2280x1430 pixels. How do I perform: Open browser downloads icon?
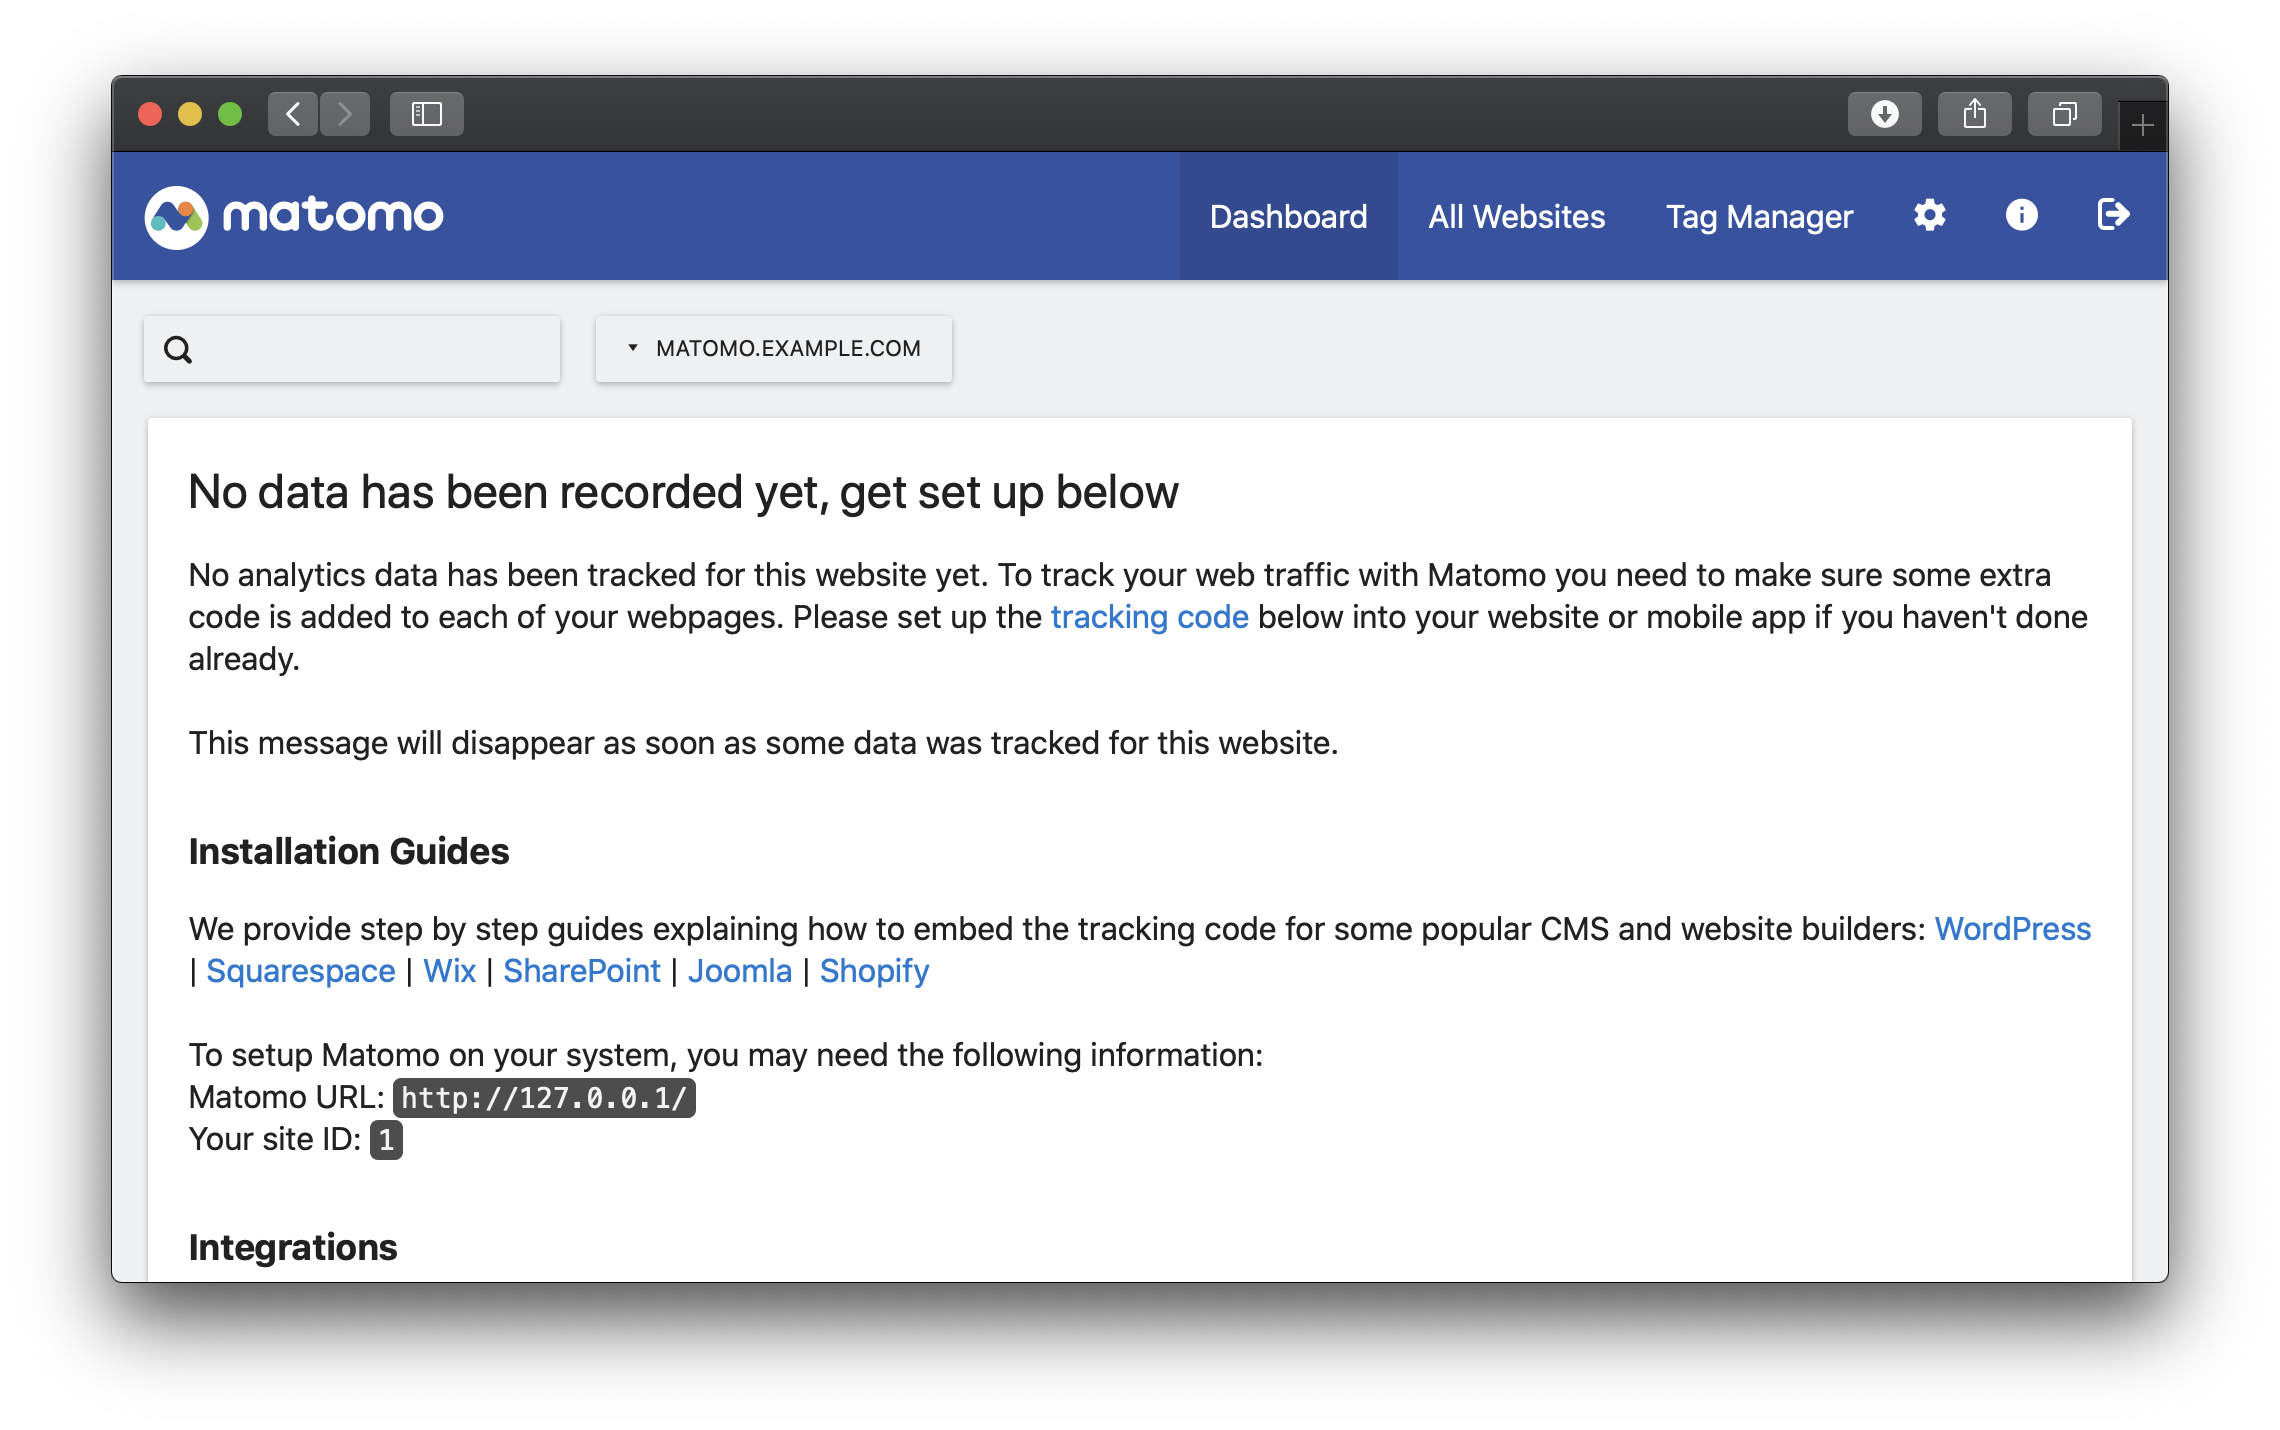(1884, 114)
